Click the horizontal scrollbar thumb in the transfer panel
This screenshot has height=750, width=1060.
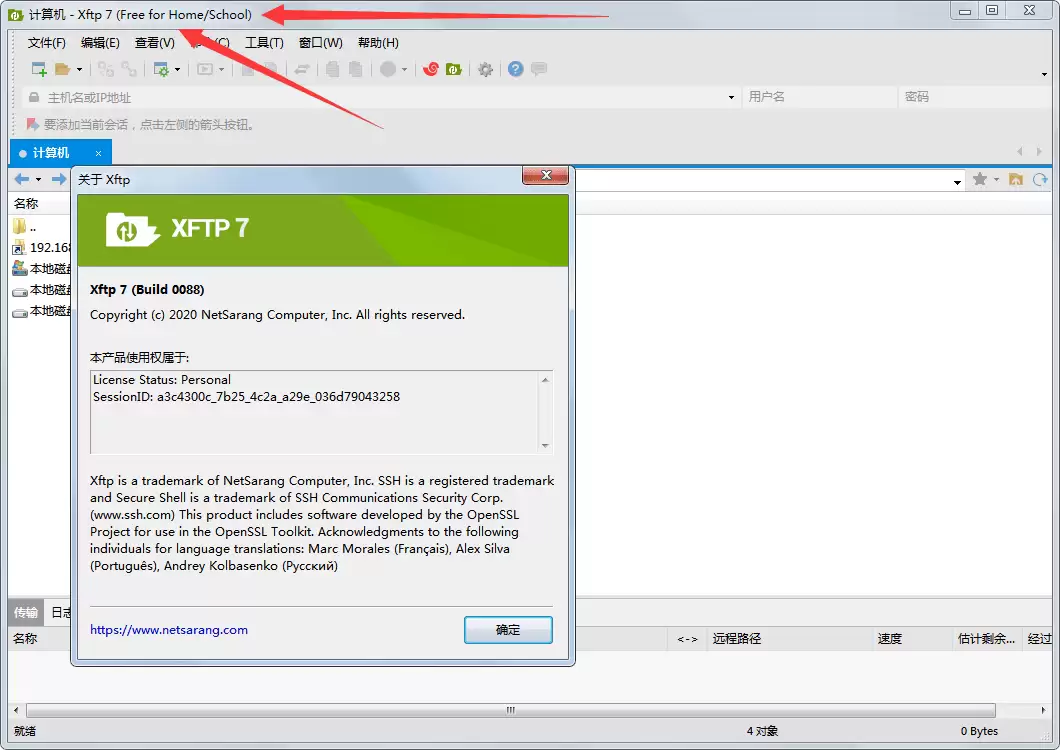(x=510, y=710)
